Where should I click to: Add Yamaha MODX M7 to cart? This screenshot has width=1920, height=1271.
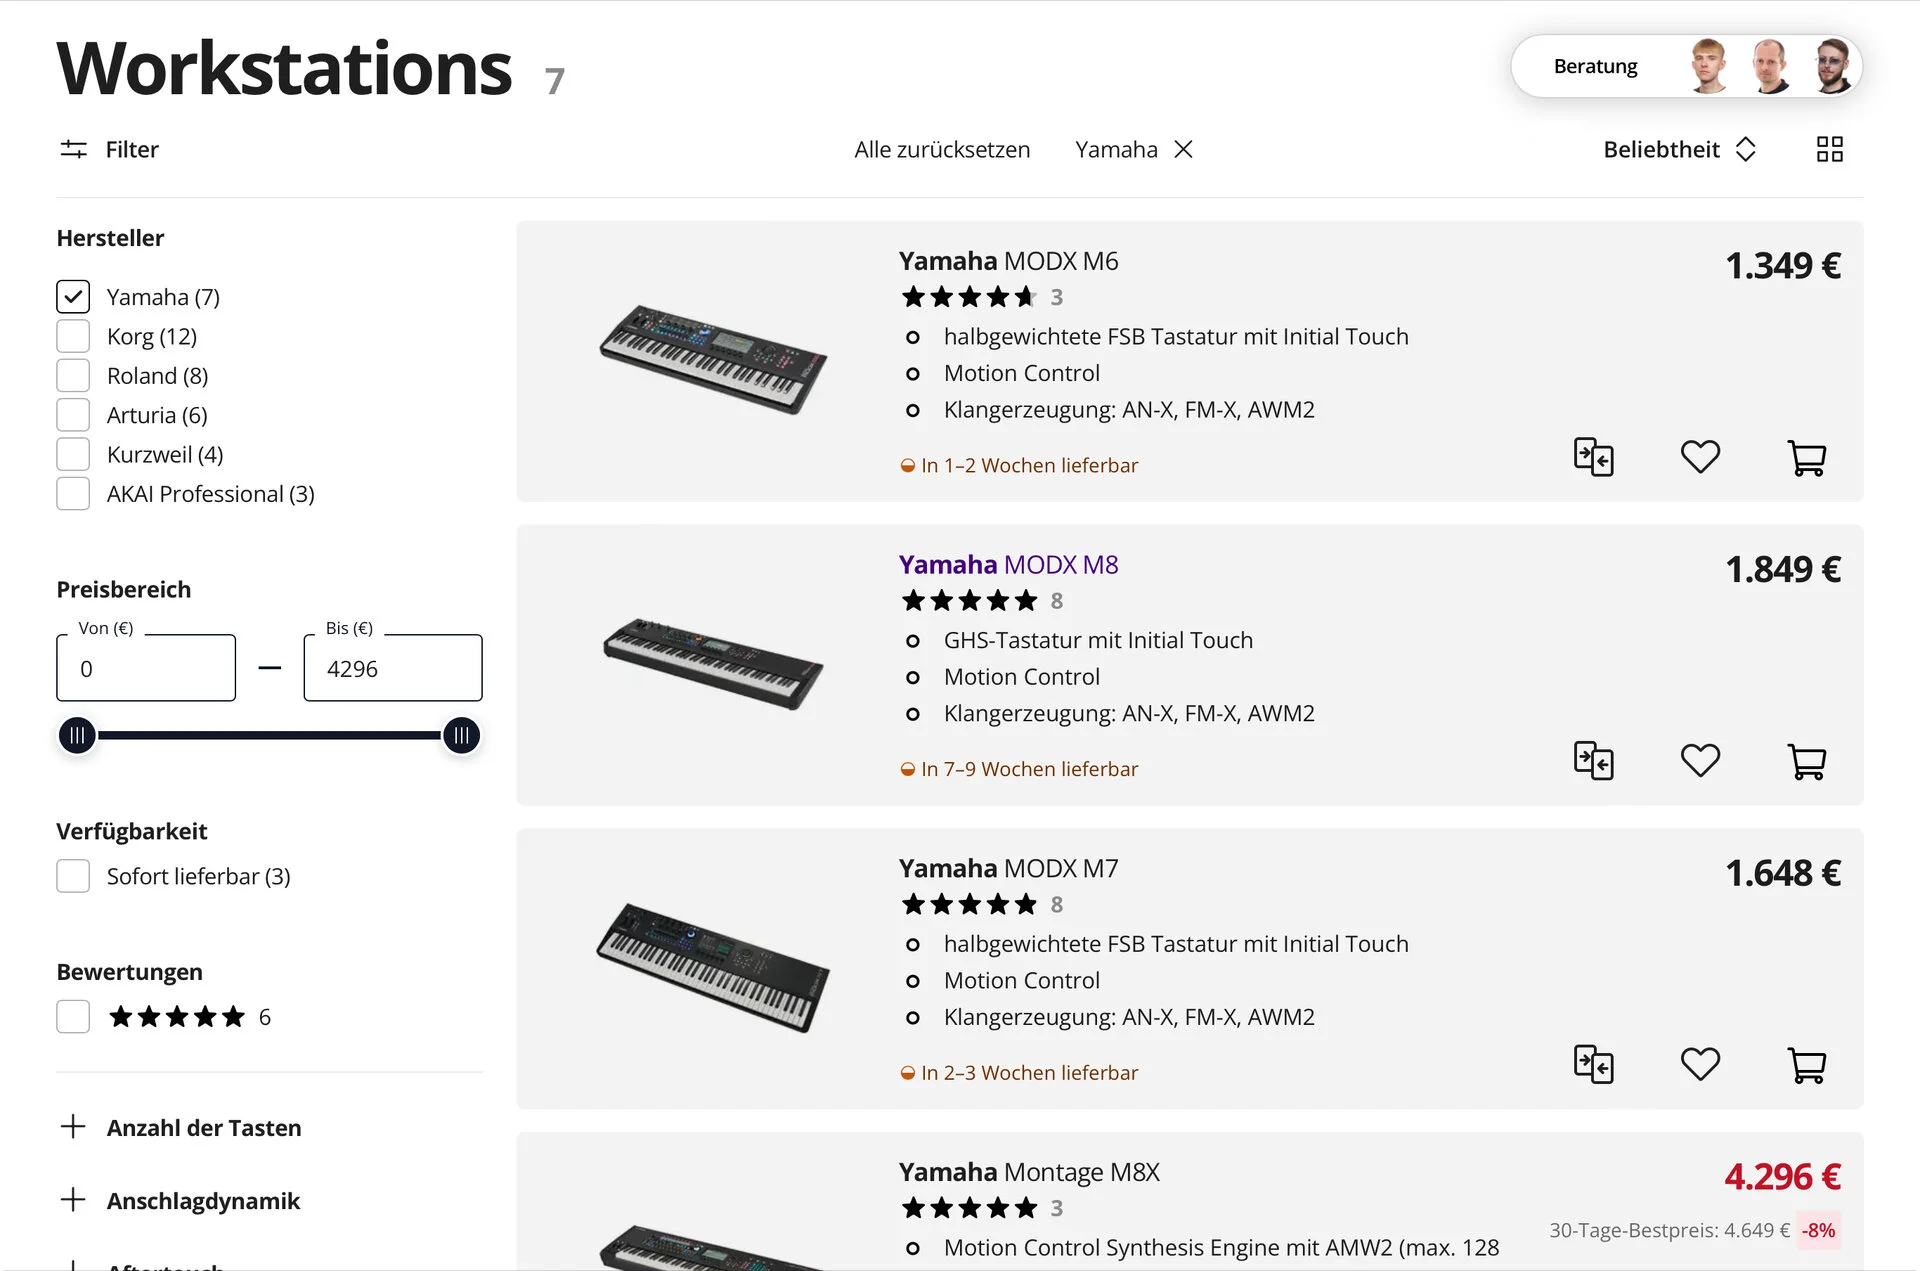point(1806,1064)
